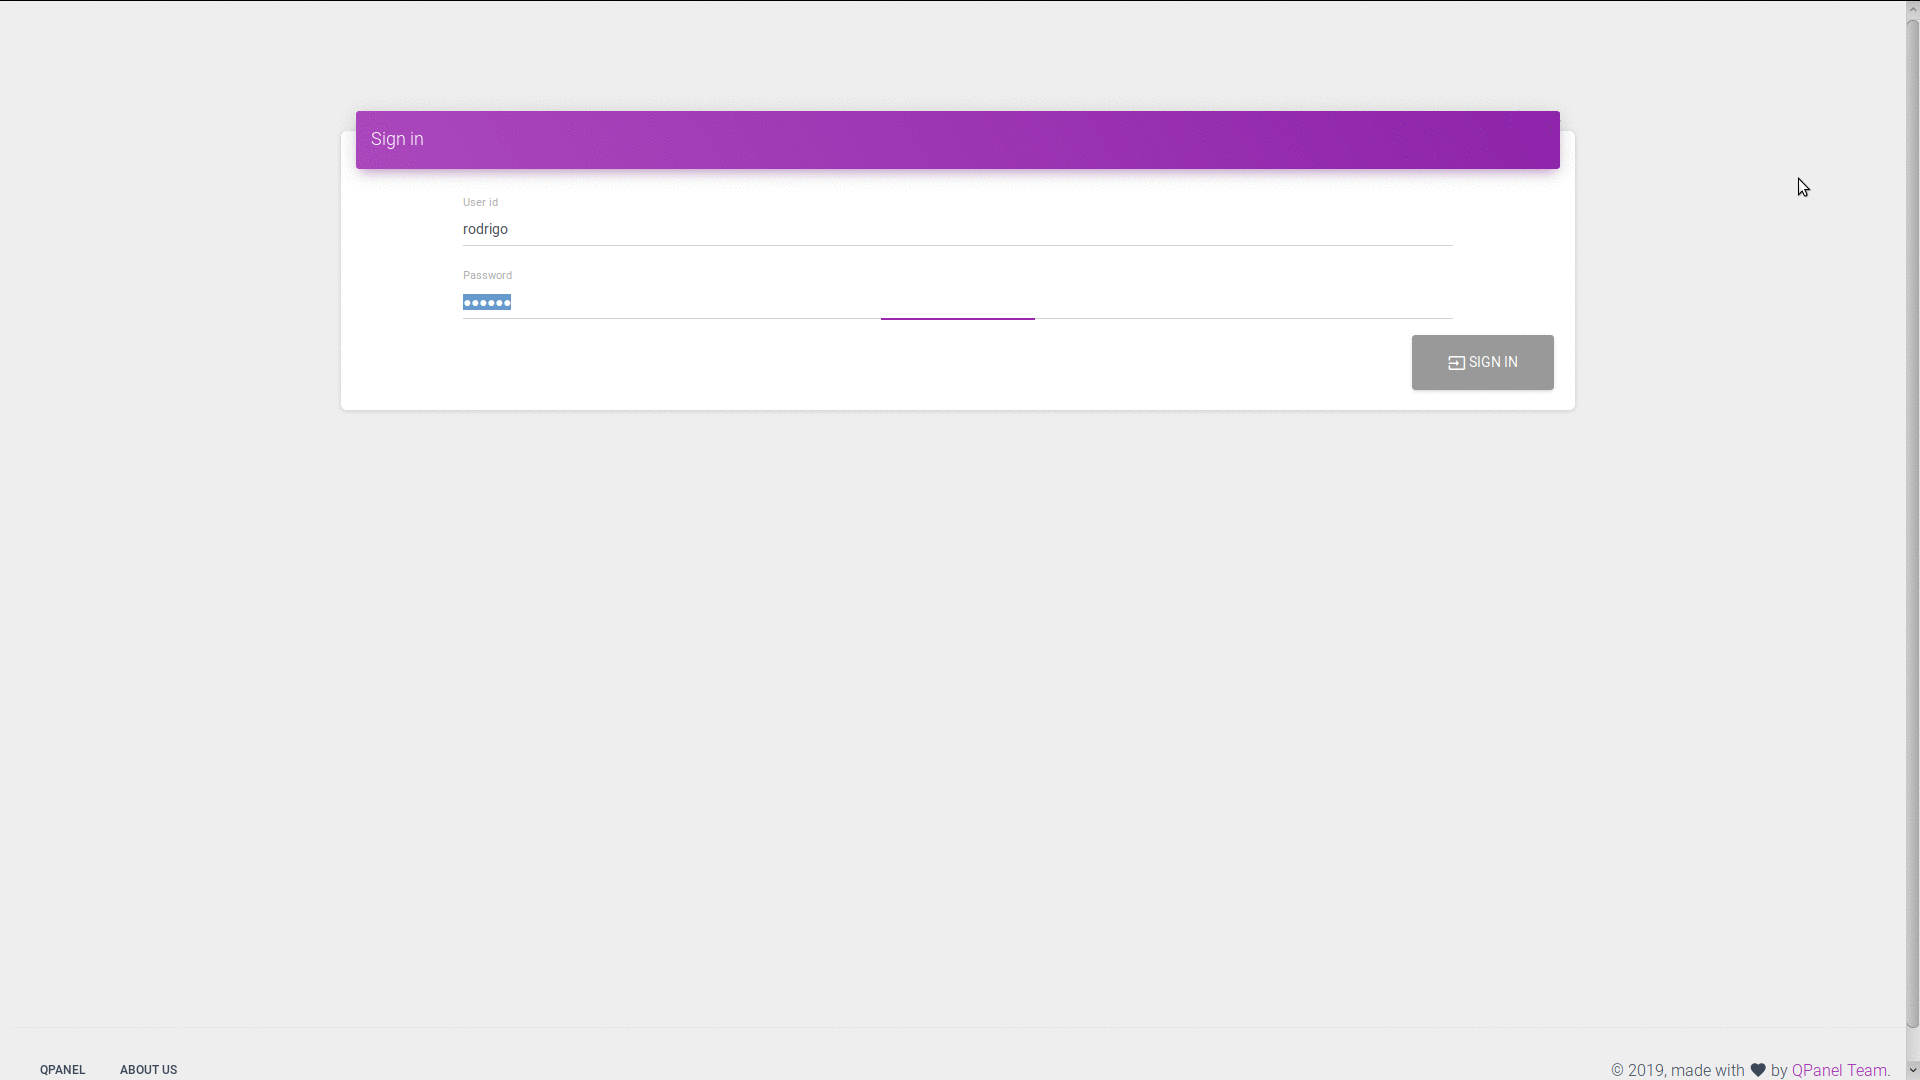This screenshot has width=1920, height=1080.
Task: Focus the User id input field
Action: click(x=957, y=229)
